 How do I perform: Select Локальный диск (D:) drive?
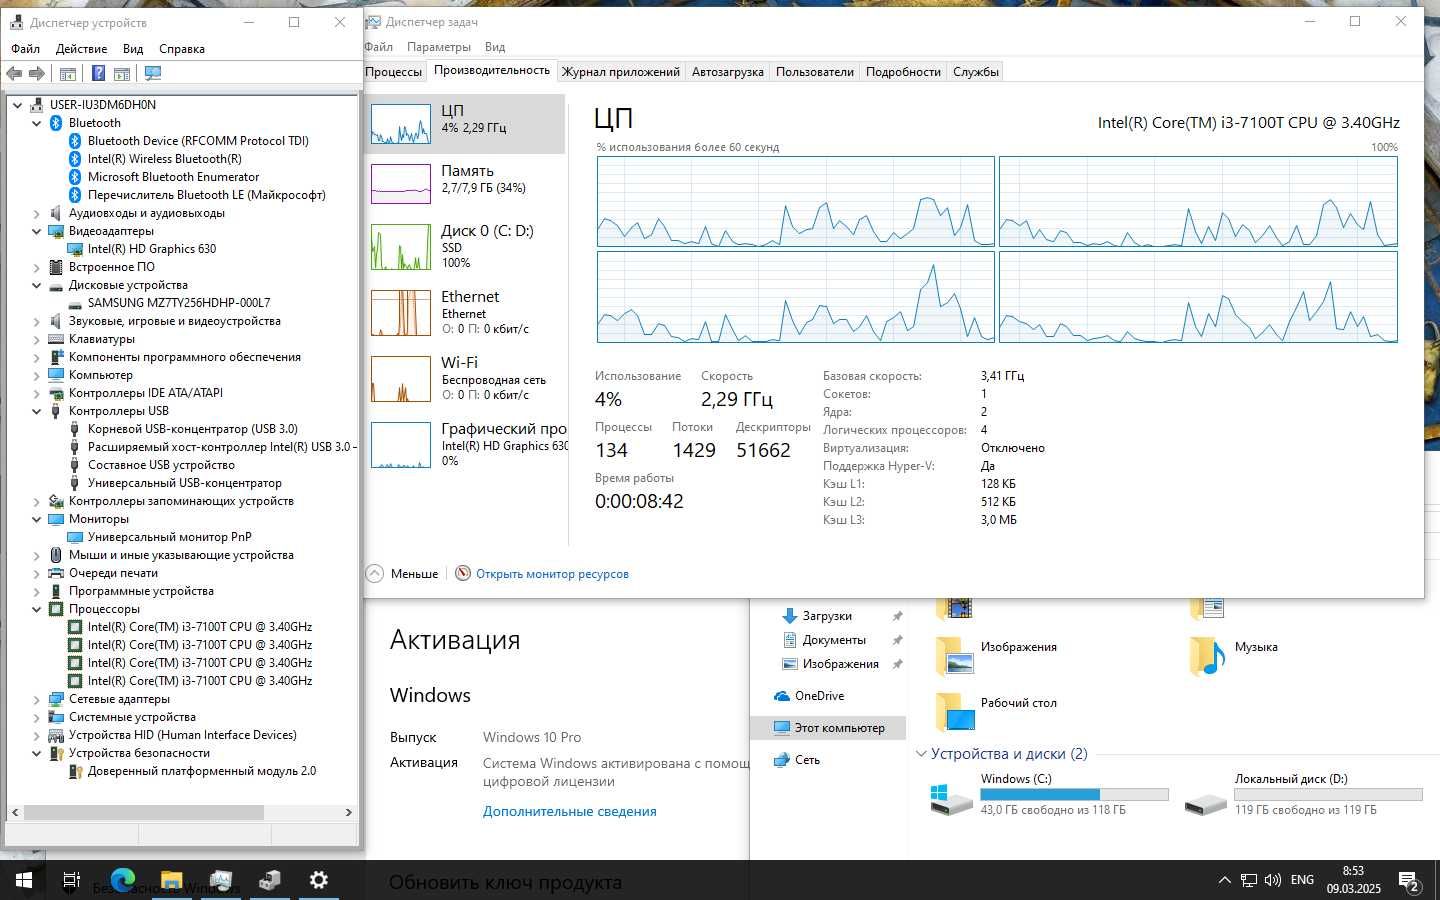click(x=1302, y=795)
